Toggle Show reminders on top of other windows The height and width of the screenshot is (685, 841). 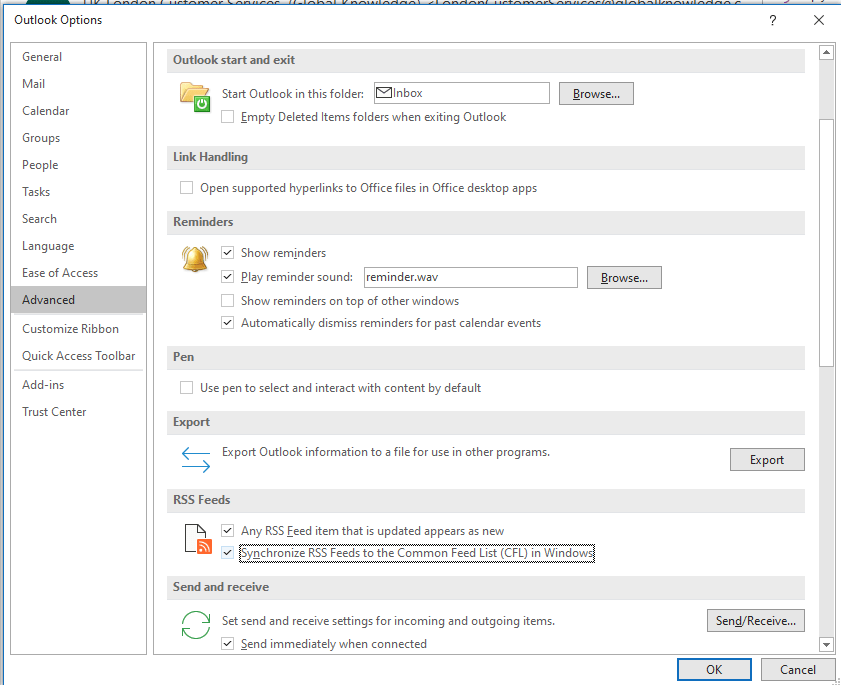(x=228, y=301)
